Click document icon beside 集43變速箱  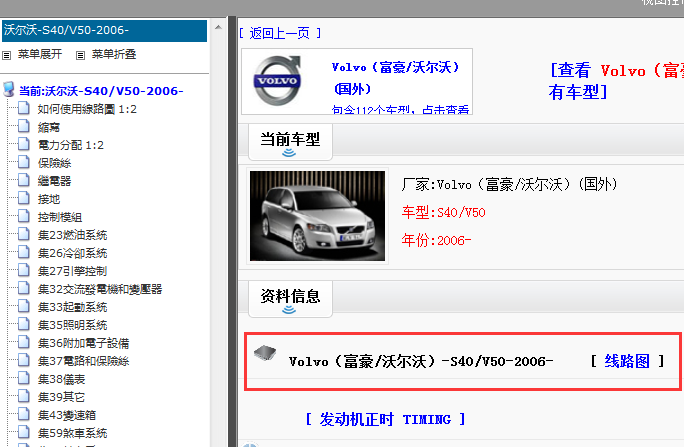point(24,414)
